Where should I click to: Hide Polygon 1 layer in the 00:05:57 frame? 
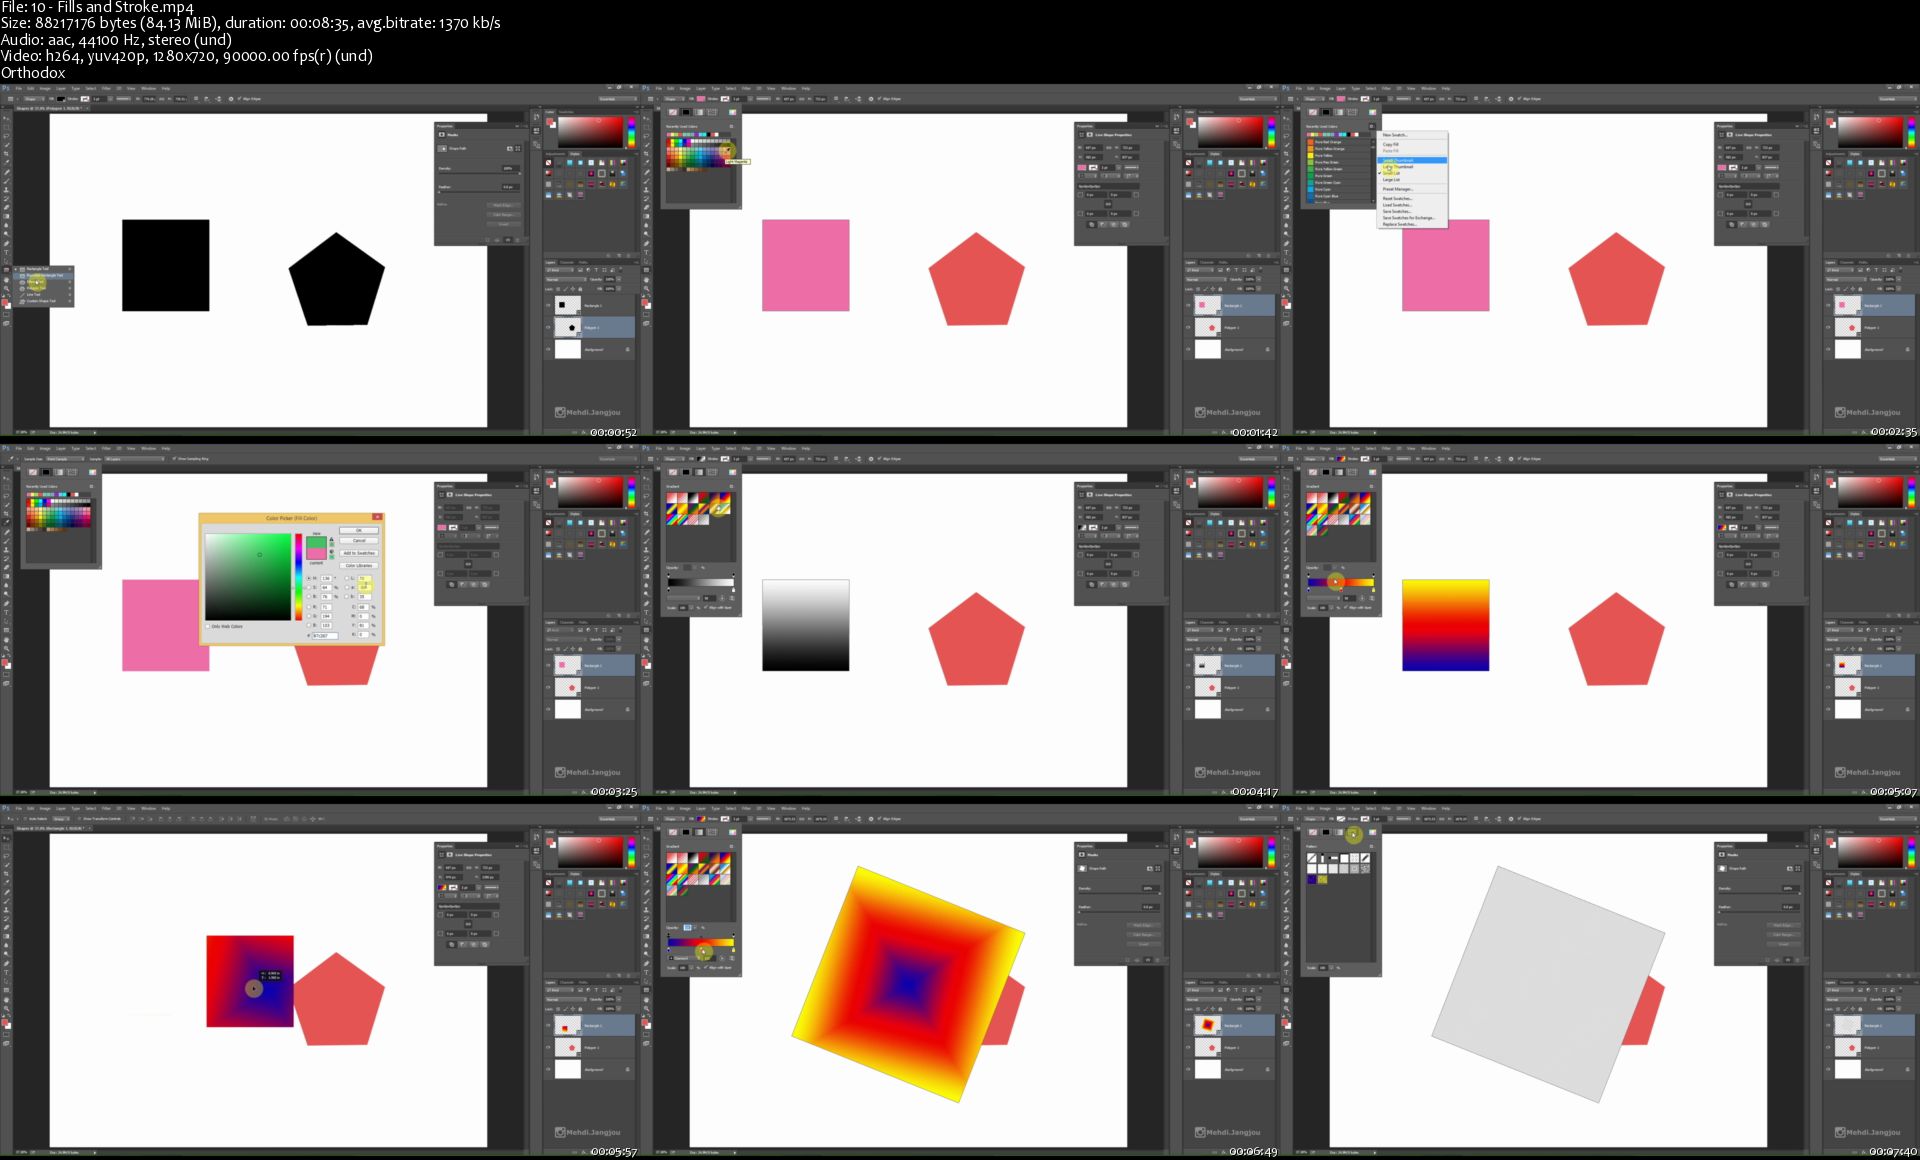(x=548, y=1048)
